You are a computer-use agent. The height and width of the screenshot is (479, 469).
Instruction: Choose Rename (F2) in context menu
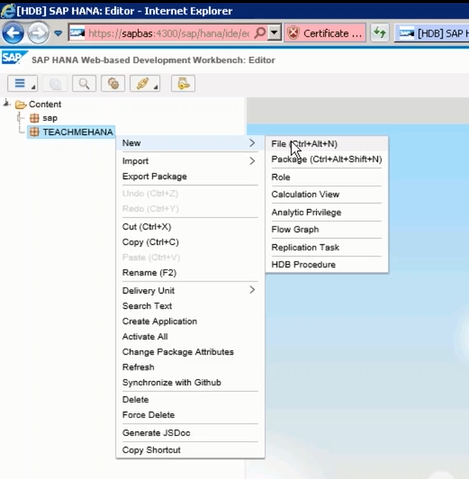click(x=190, y=273)
